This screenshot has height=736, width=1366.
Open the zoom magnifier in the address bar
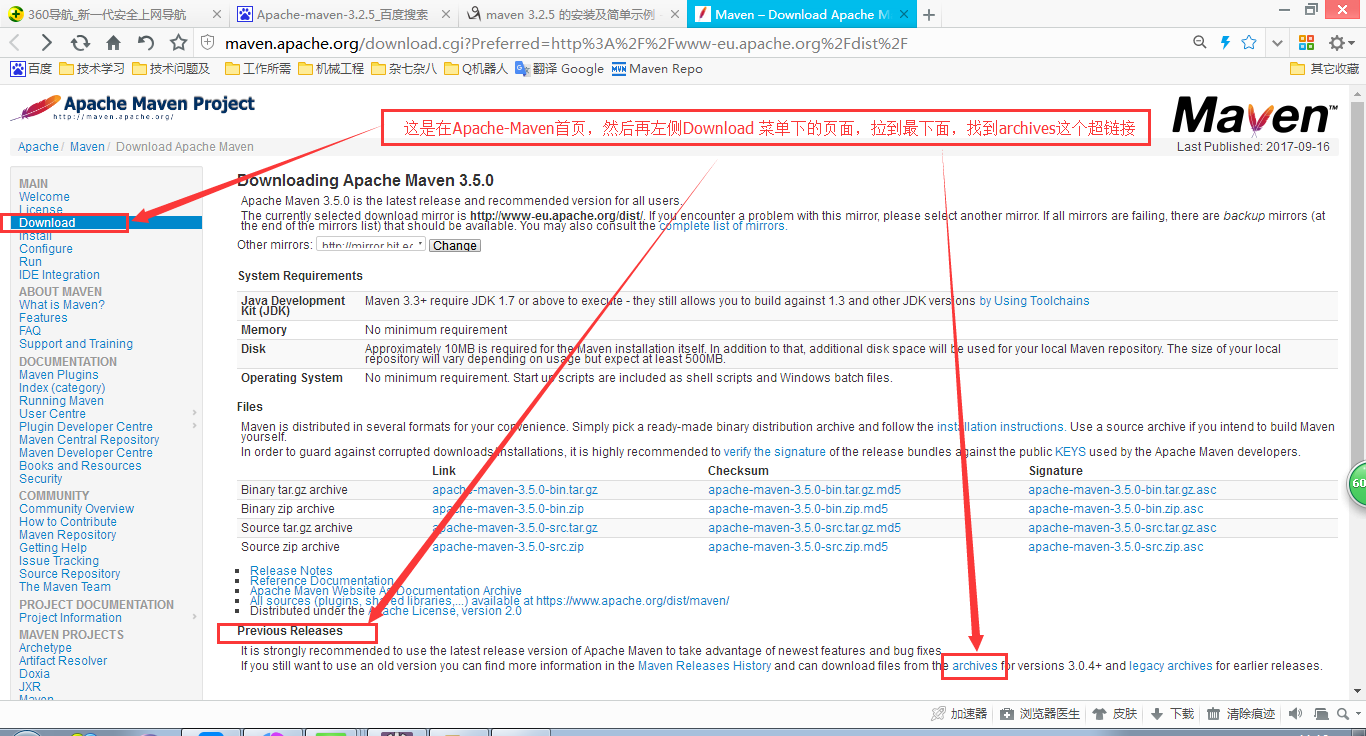(x=1200, y=43)
